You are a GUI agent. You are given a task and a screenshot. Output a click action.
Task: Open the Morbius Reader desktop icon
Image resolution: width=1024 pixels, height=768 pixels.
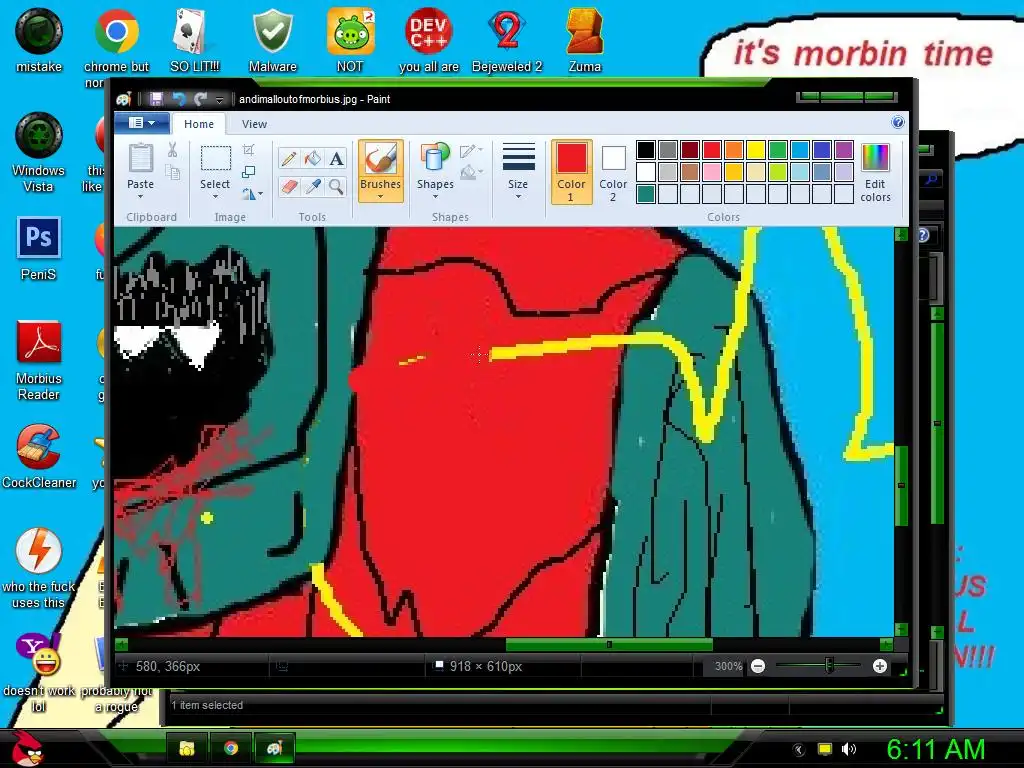[x=39, y=360]
